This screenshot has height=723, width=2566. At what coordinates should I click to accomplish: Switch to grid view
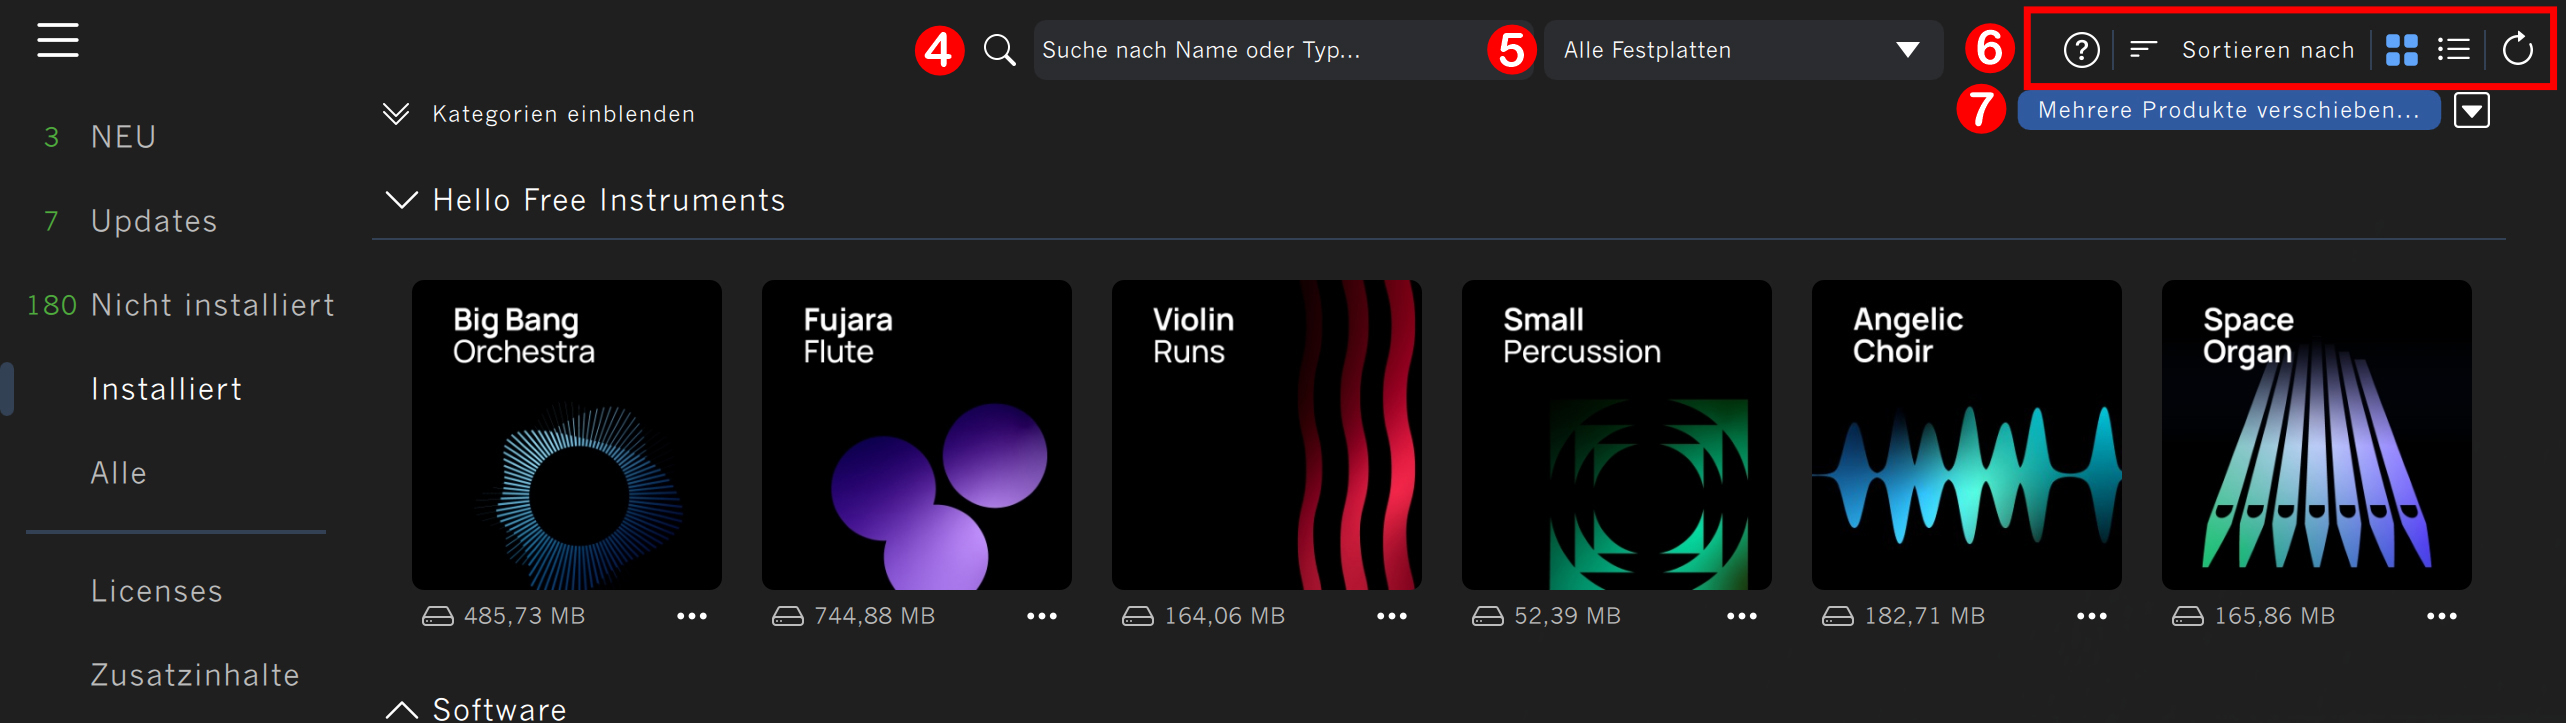[x=2401, y=50]
